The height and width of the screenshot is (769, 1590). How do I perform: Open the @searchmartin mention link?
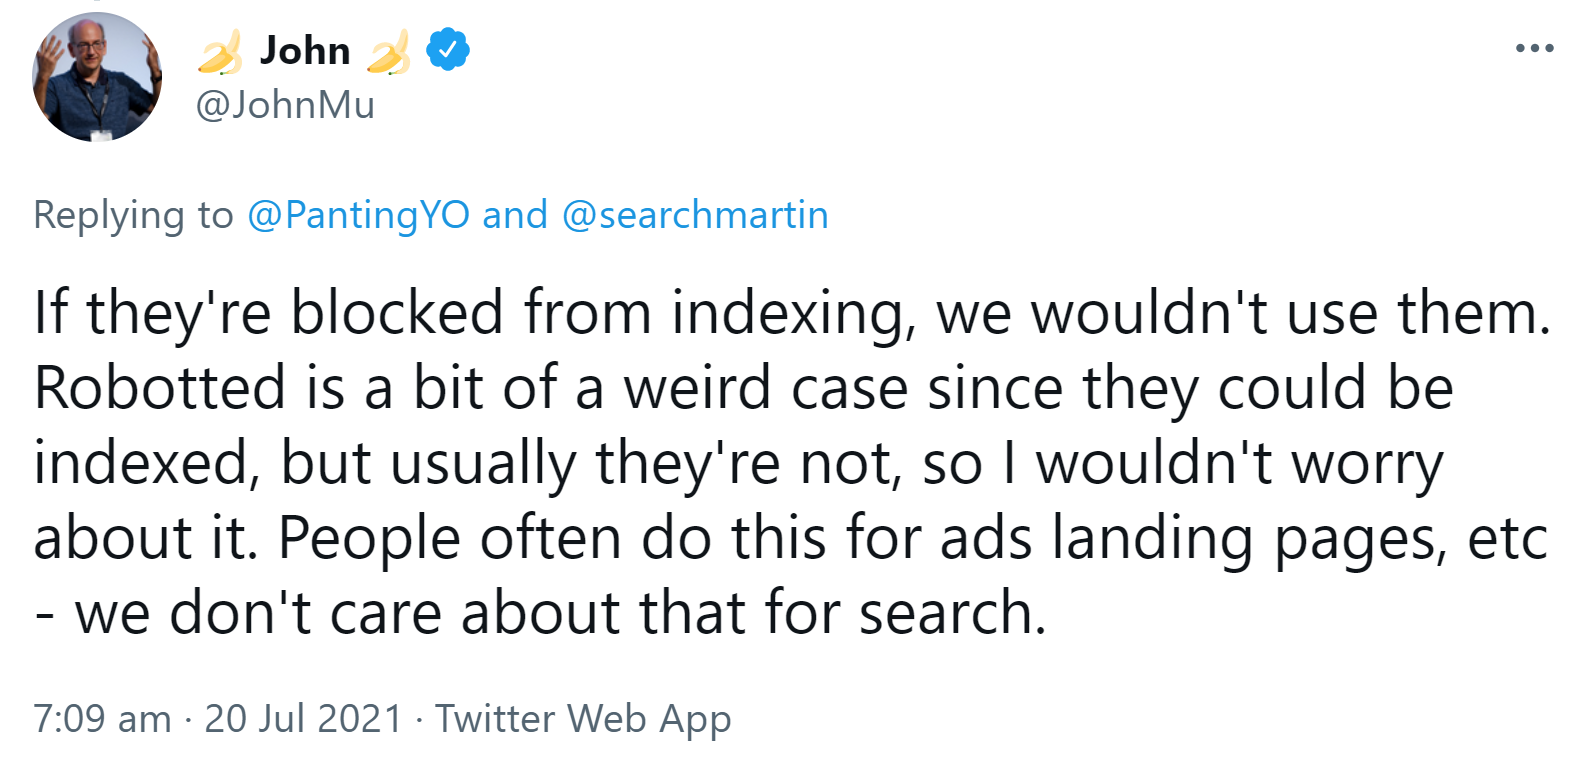695,215
